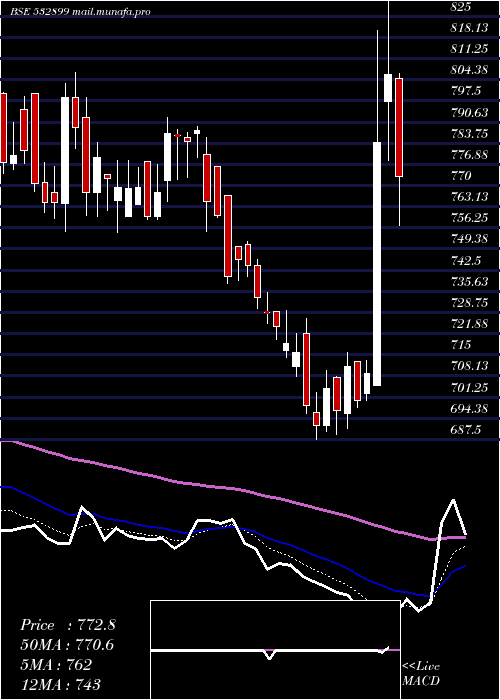
Task: Select the 770 price axis label
Action: [461, 176]
